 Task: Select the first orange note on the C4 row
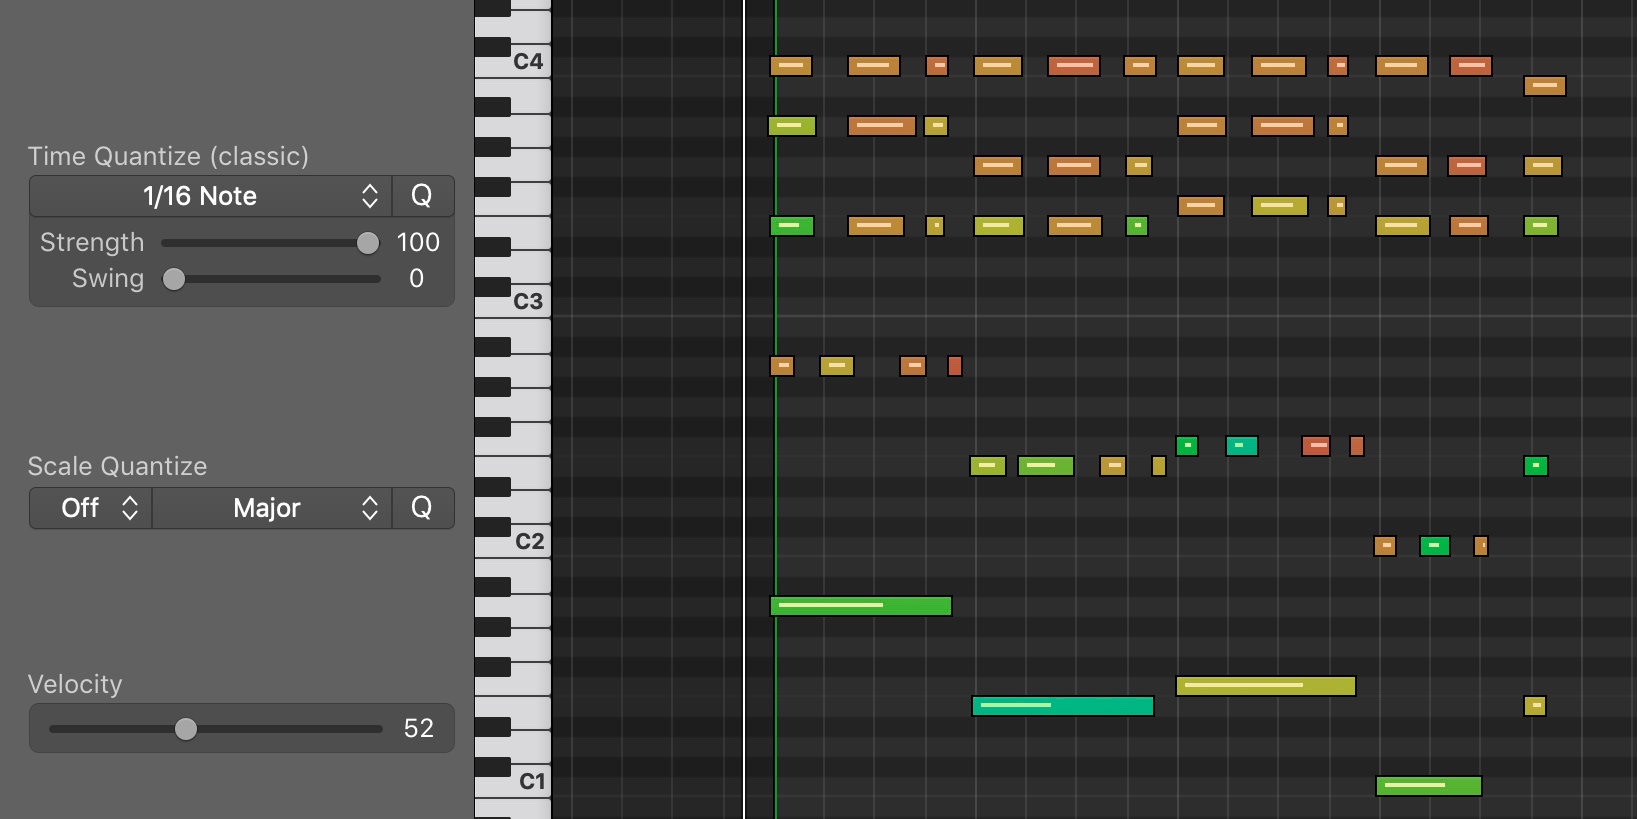[x=790, y=66]
